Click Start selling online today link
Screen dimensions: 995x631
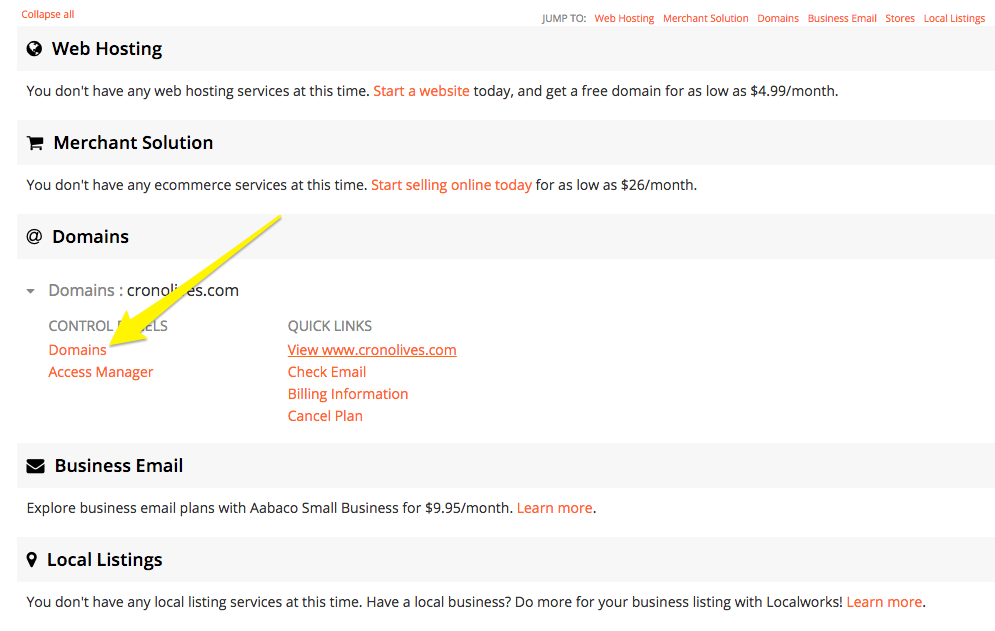pos(451,185)
